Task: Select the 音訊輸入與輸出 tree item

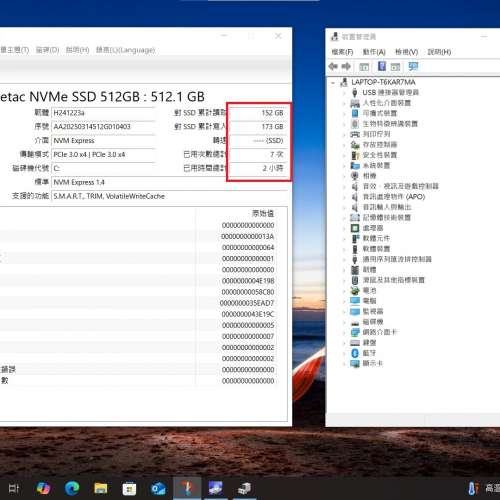Action: [387, 207]
